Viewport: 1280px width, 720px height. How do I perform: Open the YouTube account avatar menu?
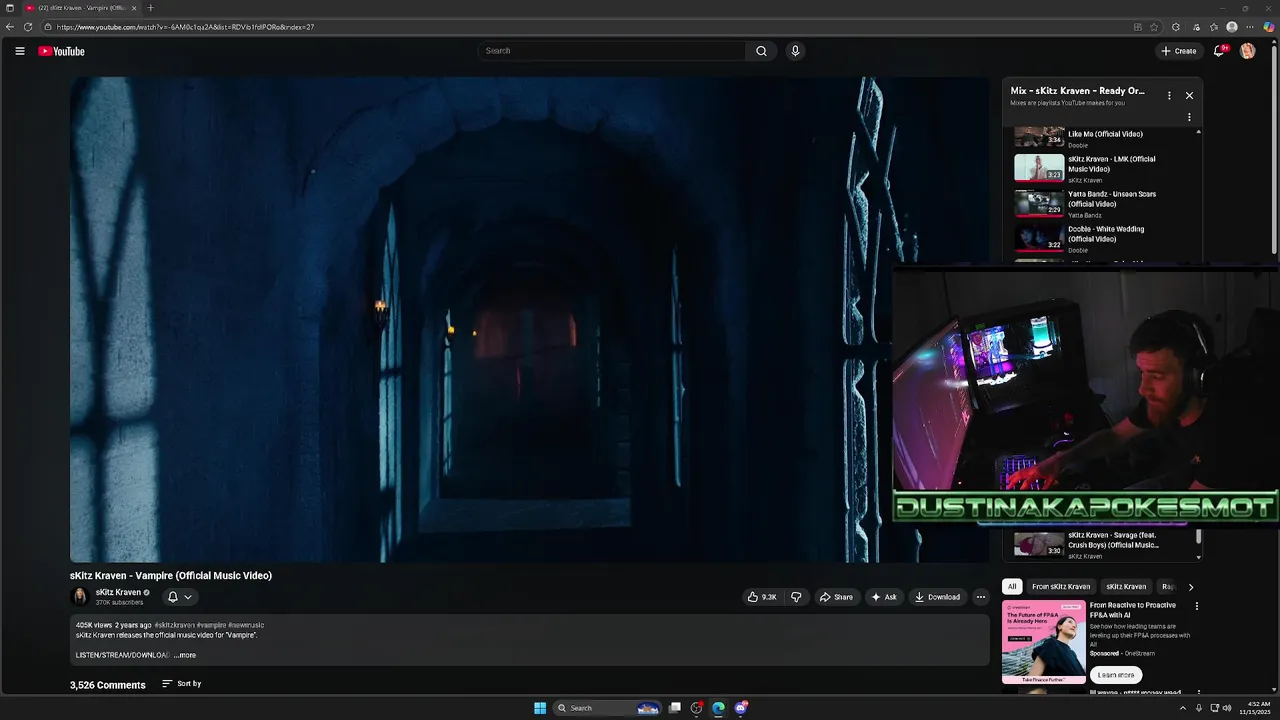(1247, 51)
